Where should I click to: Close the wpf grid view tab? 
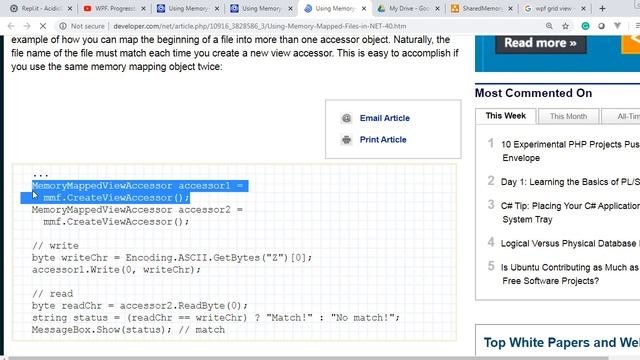583,9
